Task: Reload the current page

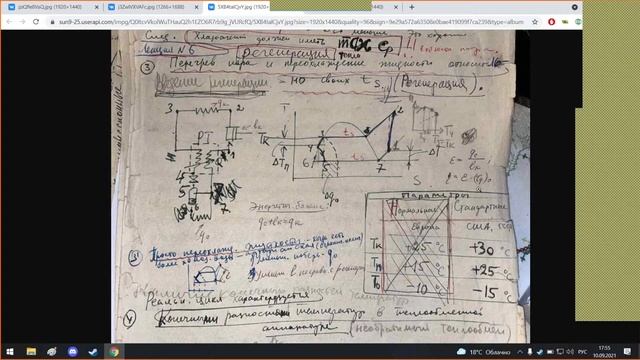Action: click(36, 22)
